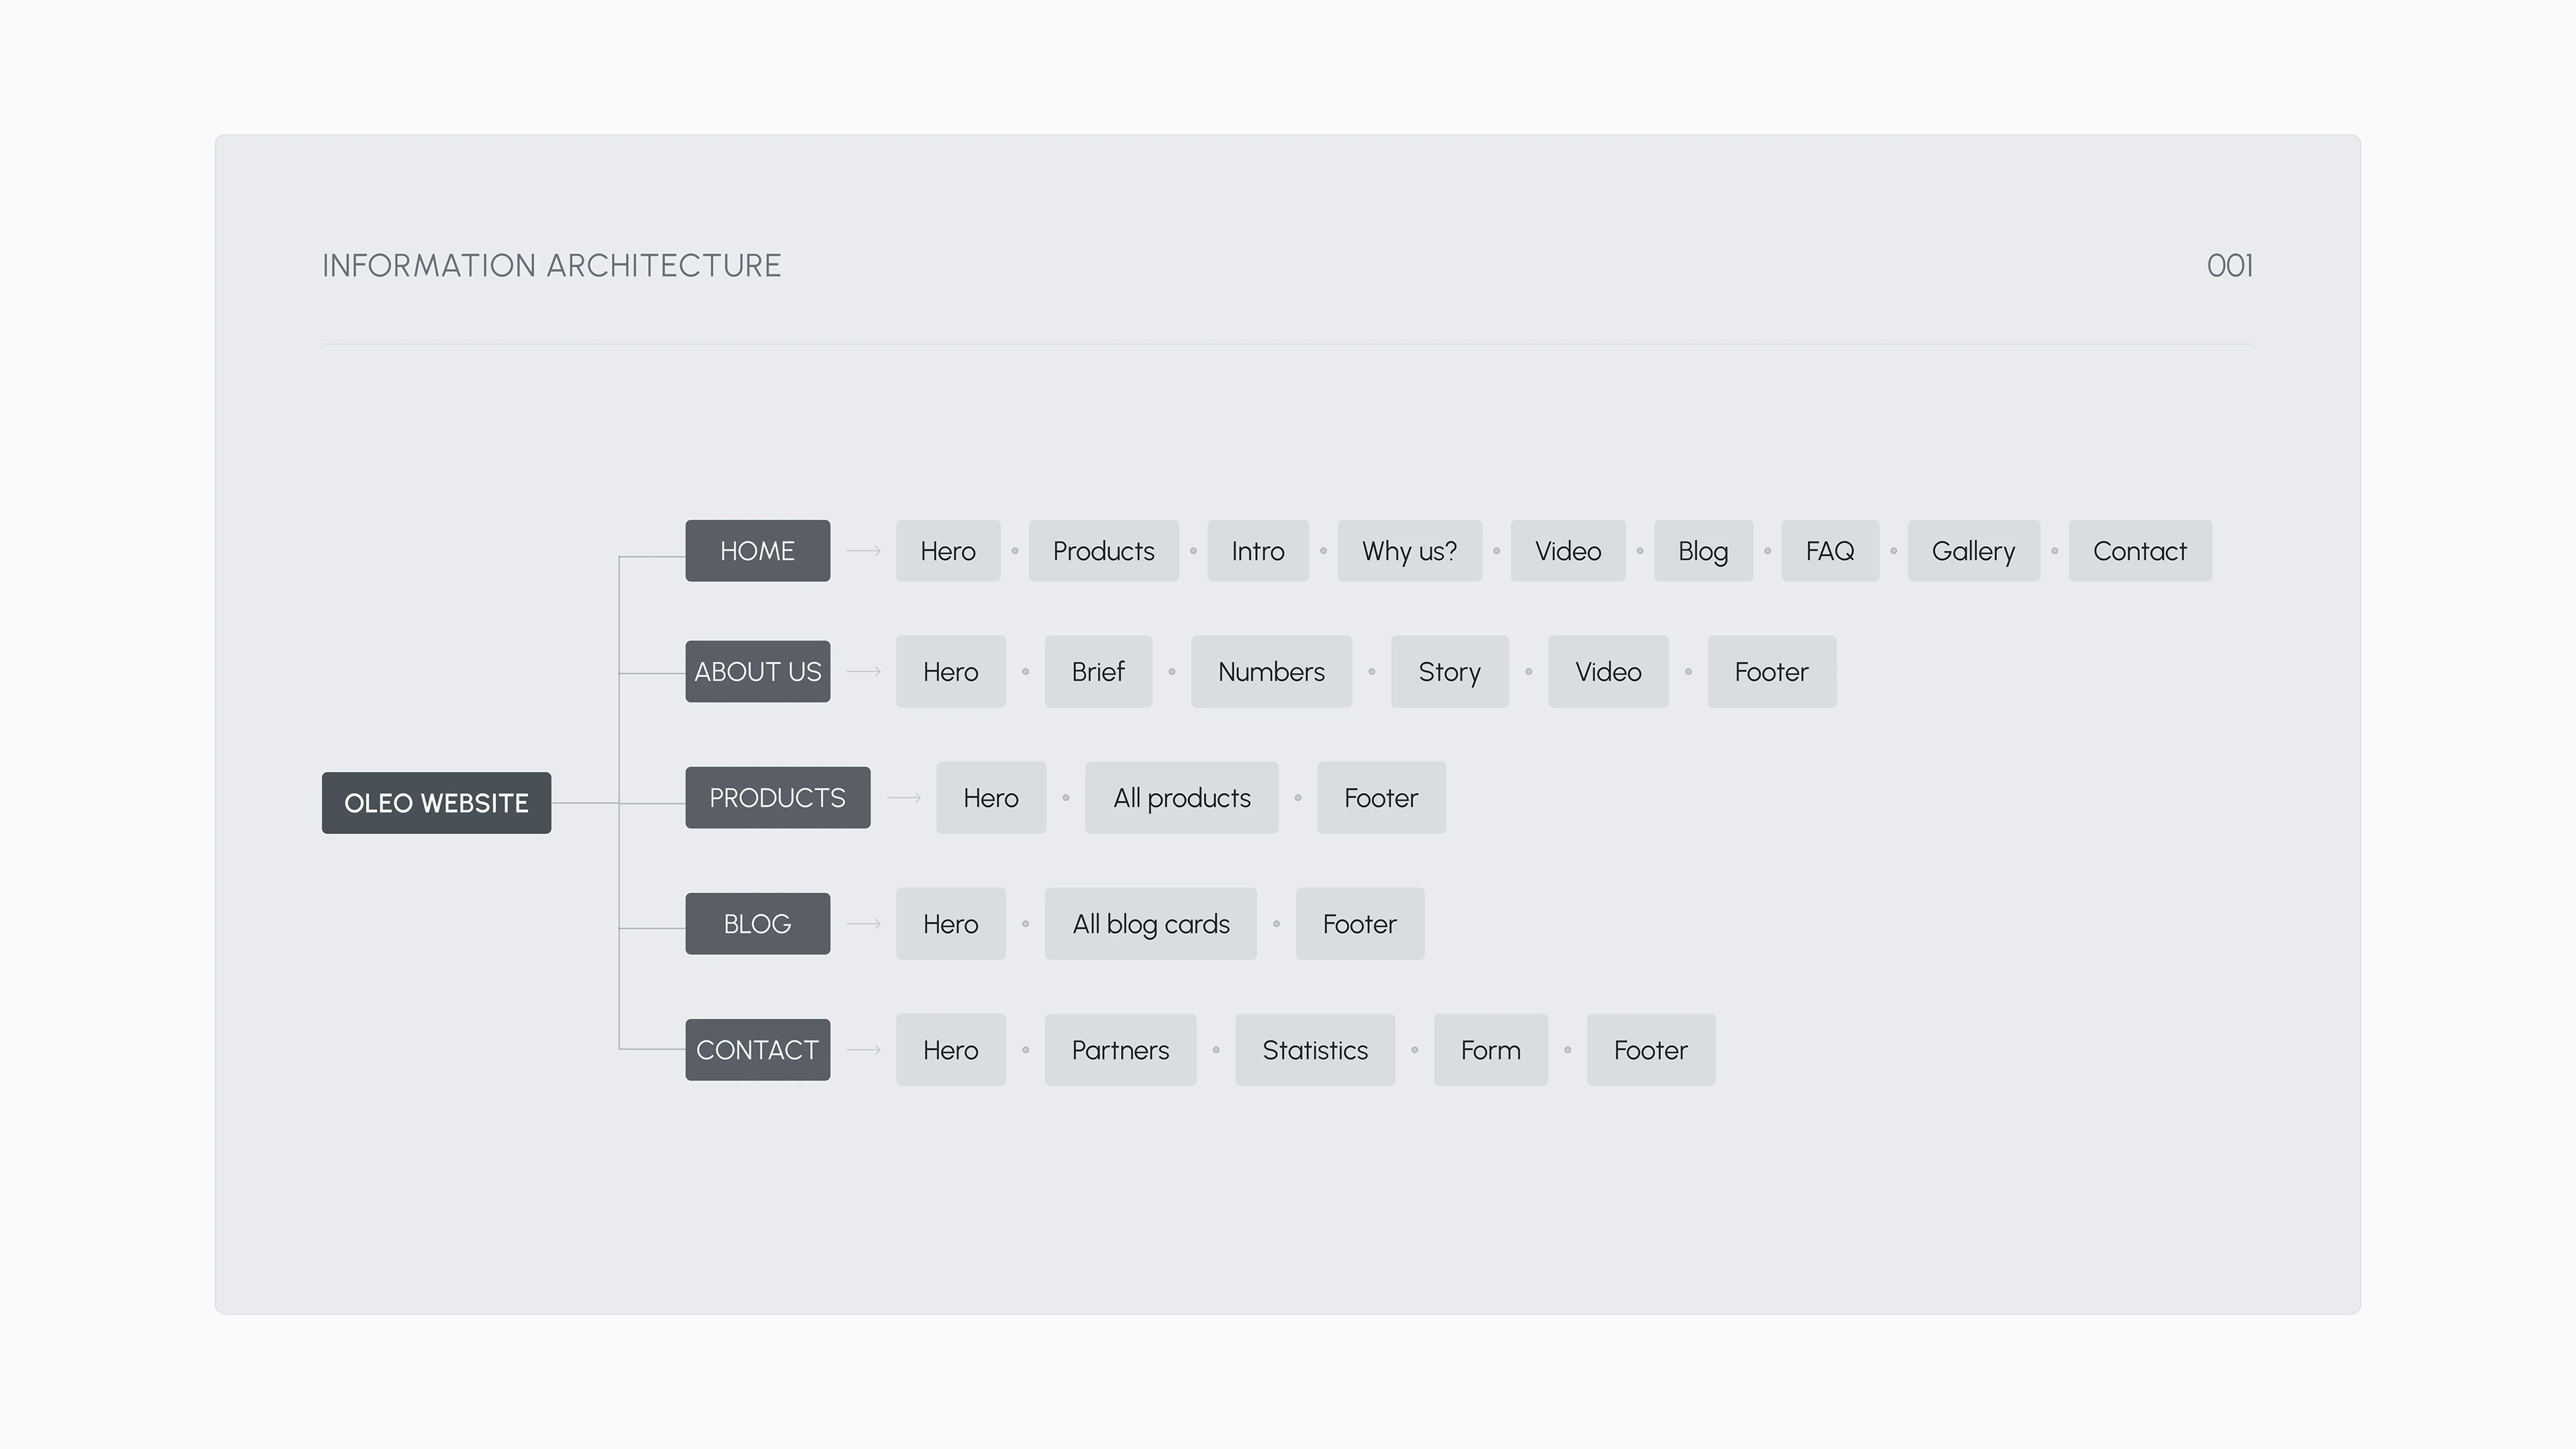Screen dimensions: 2576x1449
Task: Click the OLEO WEBSITE root node
Action: click(x=436, y=803)
